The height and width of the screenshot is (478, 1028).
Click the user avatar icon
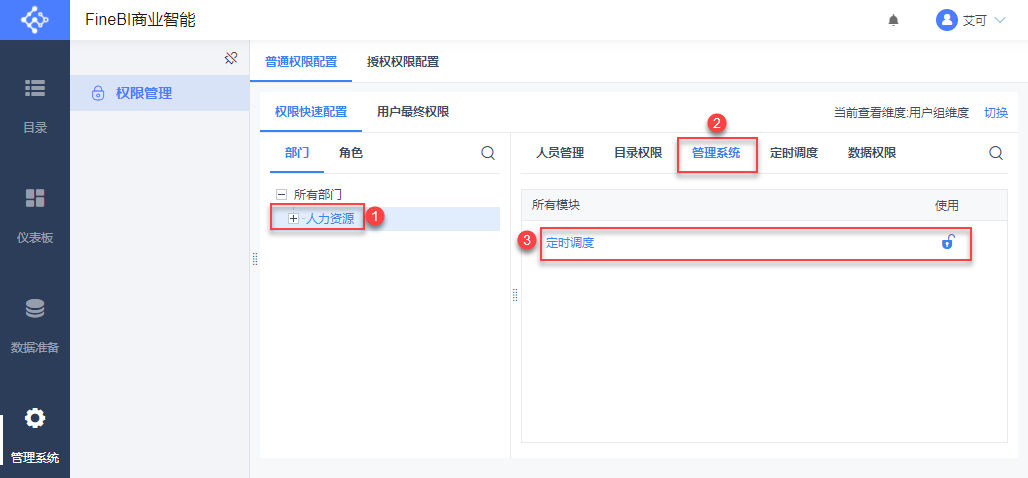(946, 20)
